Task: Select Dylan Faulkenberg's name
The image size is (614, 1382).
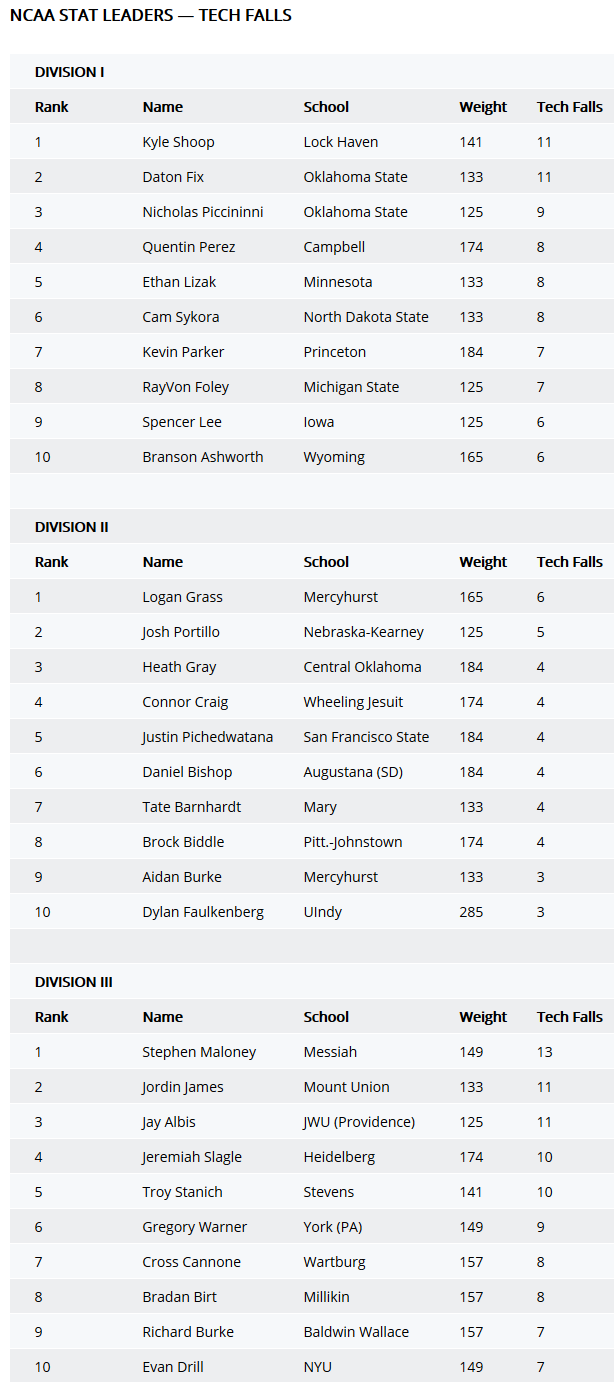Action: point(202,912)
